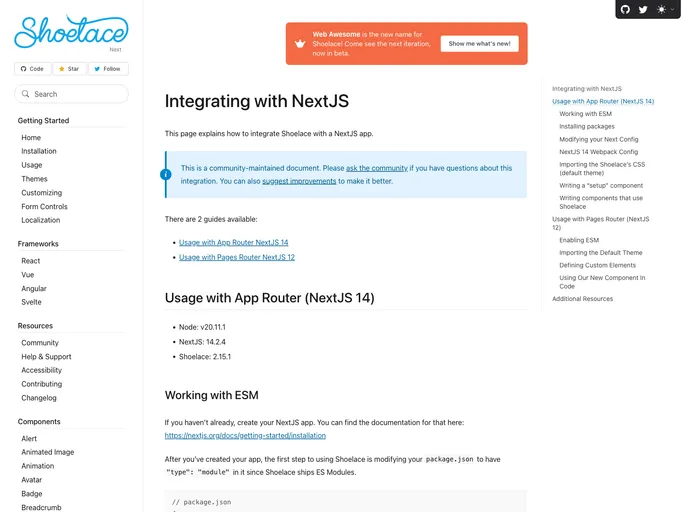Jump to 'Importing the Default Theme' section

[601, 253]
